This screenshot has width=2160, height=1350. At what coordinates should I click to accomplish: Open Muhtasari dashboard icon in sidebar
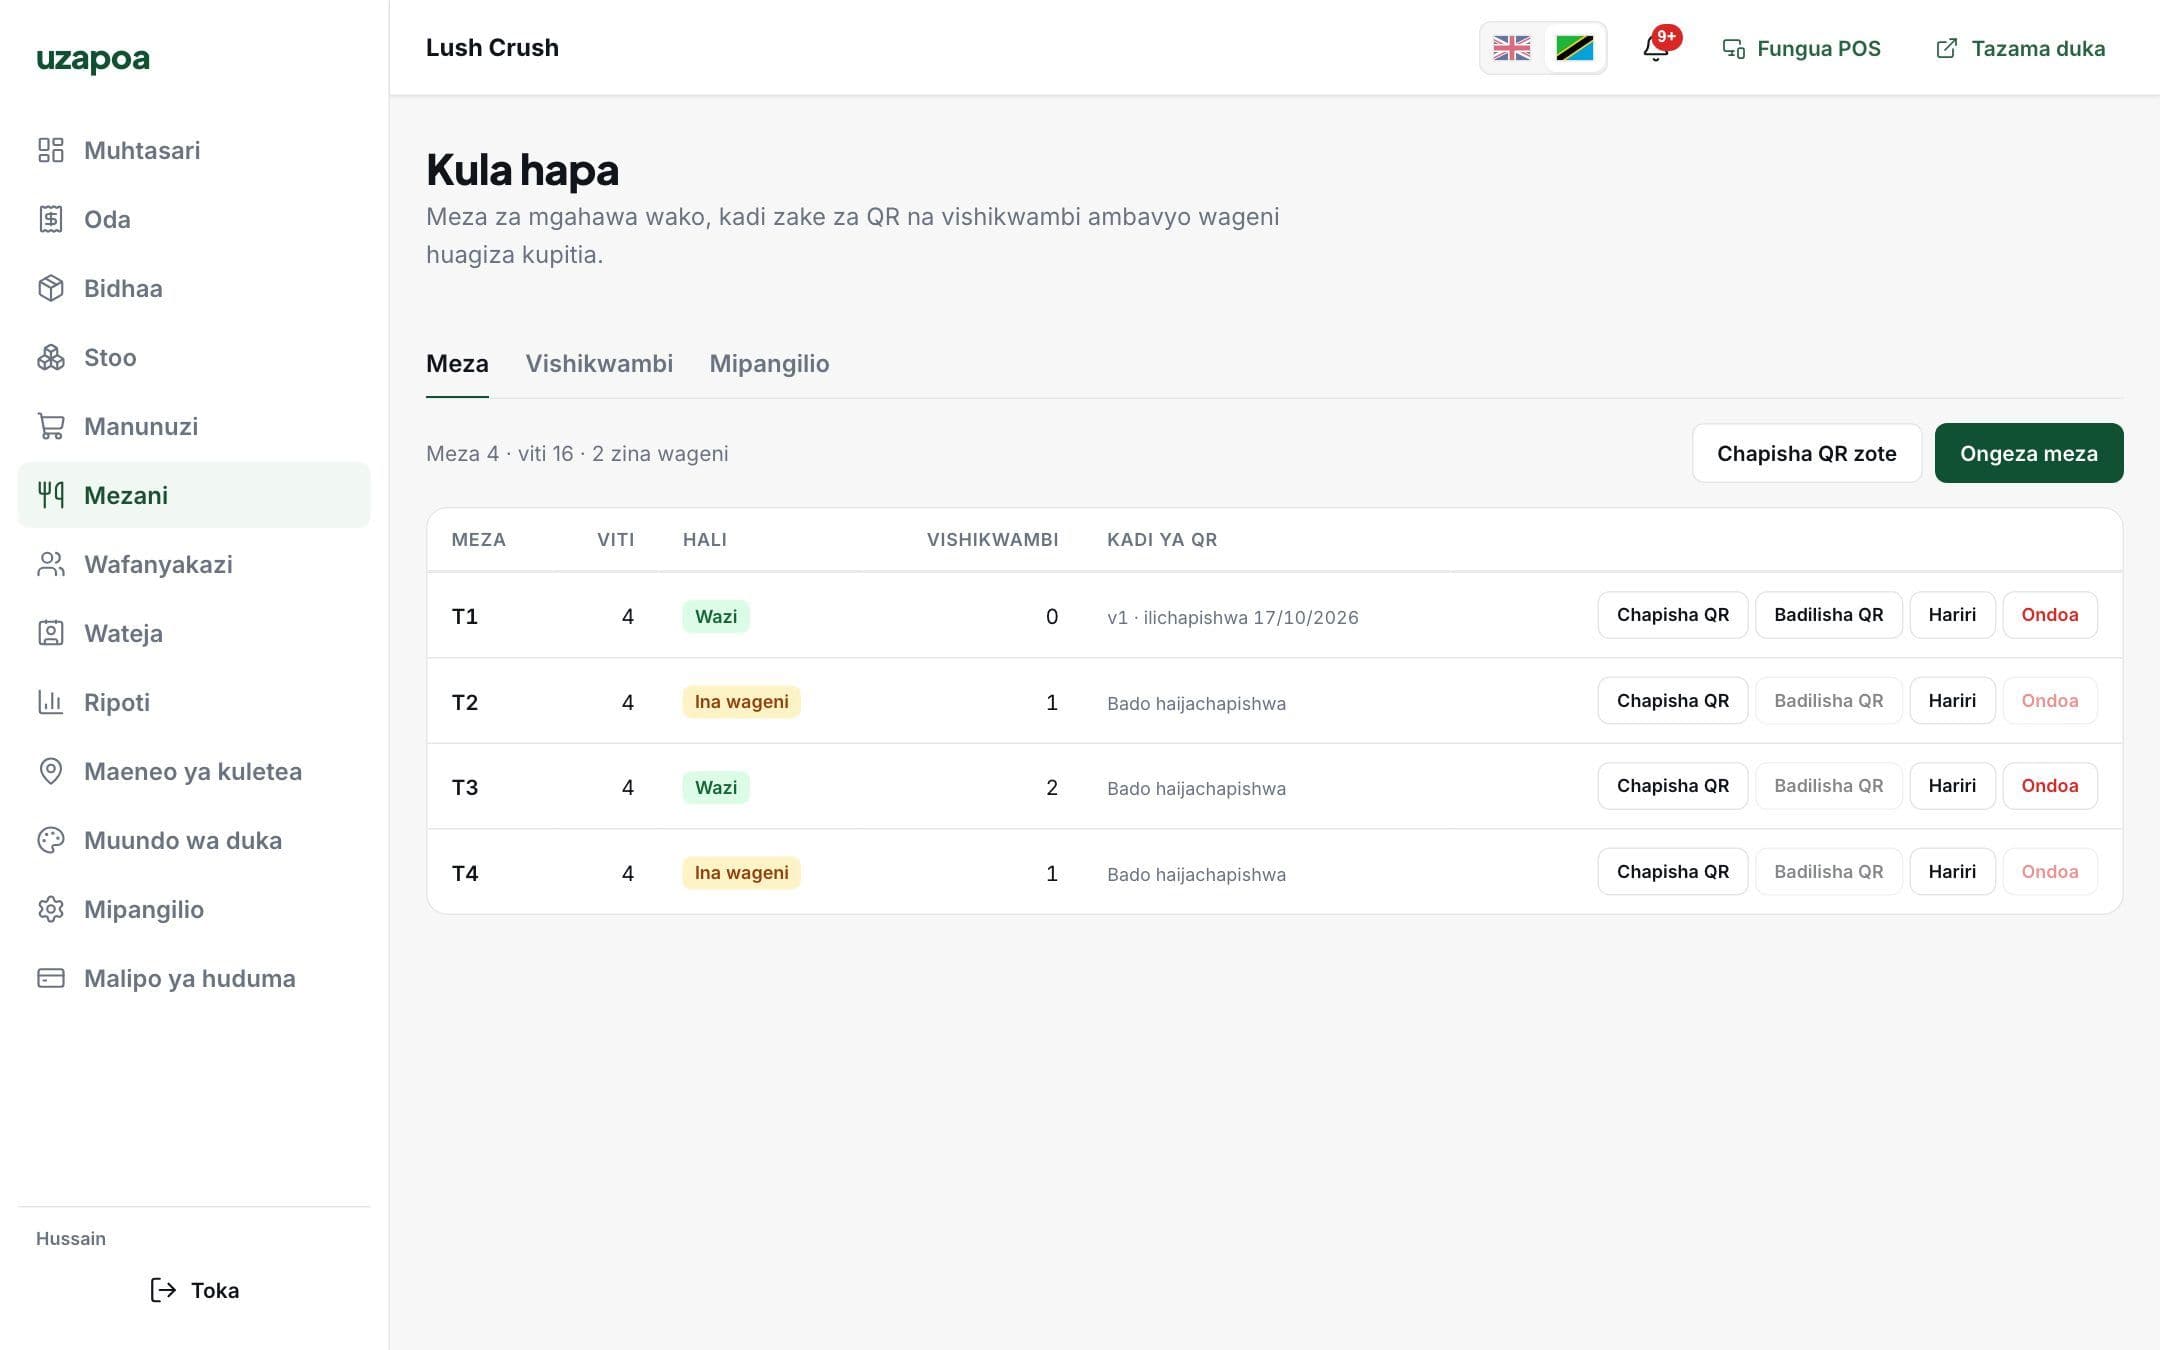(x=51, y=150)
